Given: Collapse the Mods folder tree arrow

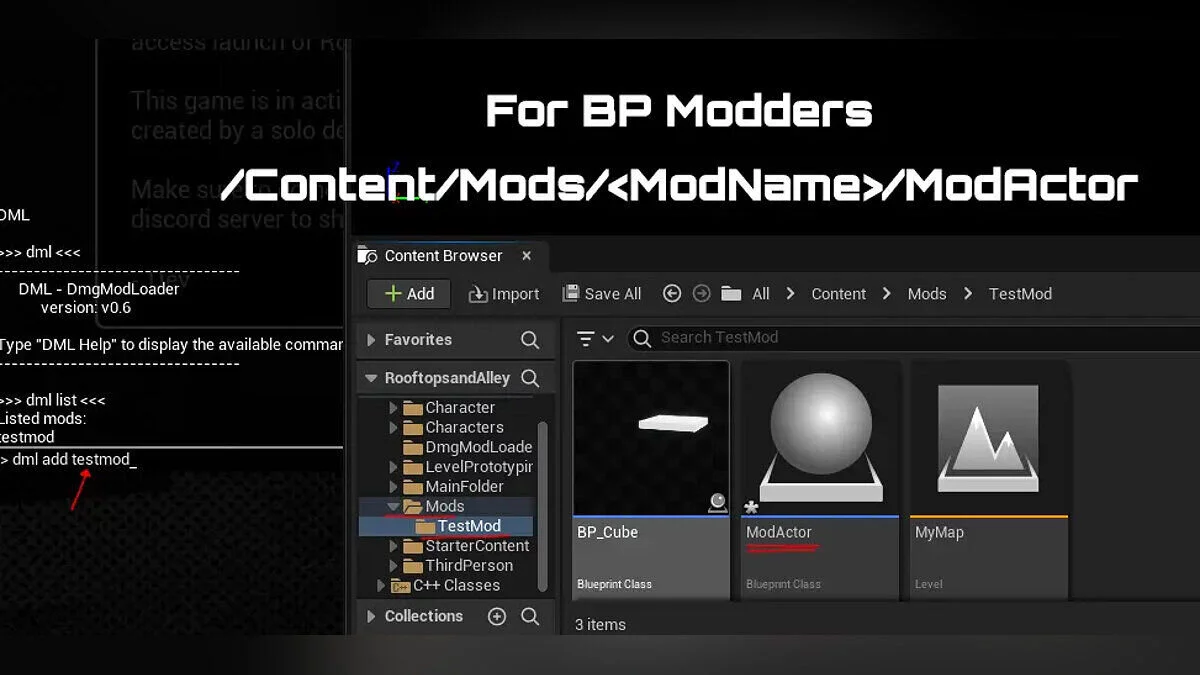Looking at the screenshot, I should 393,507.
